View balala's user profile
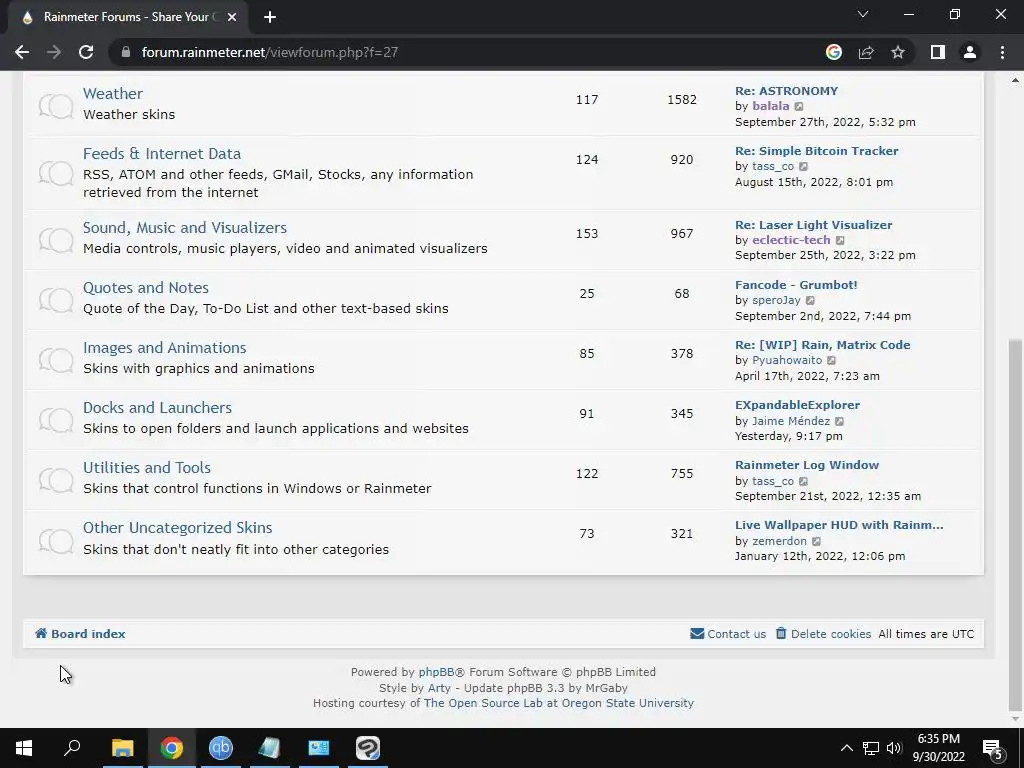Image resolution: width=1024 pixels, height=768 pixels. click(x=771, y=106)
